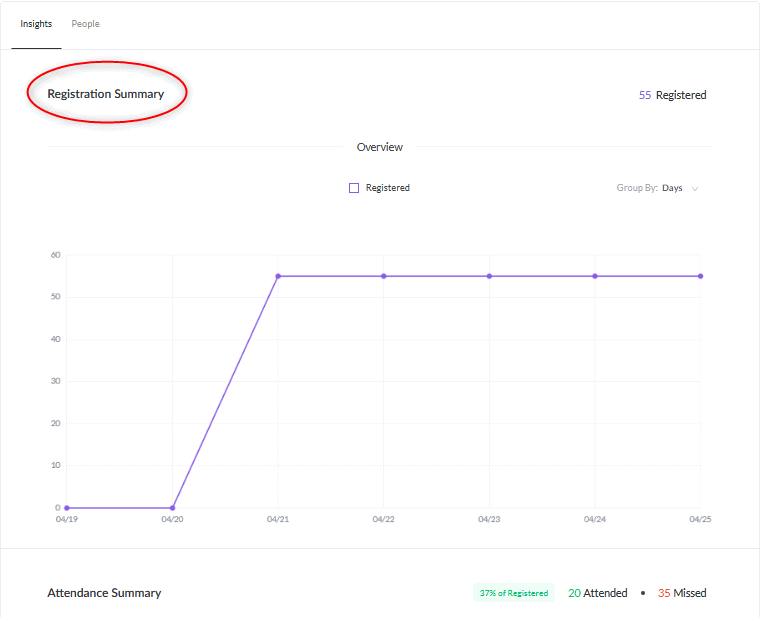Open the Insights tab

36,24
